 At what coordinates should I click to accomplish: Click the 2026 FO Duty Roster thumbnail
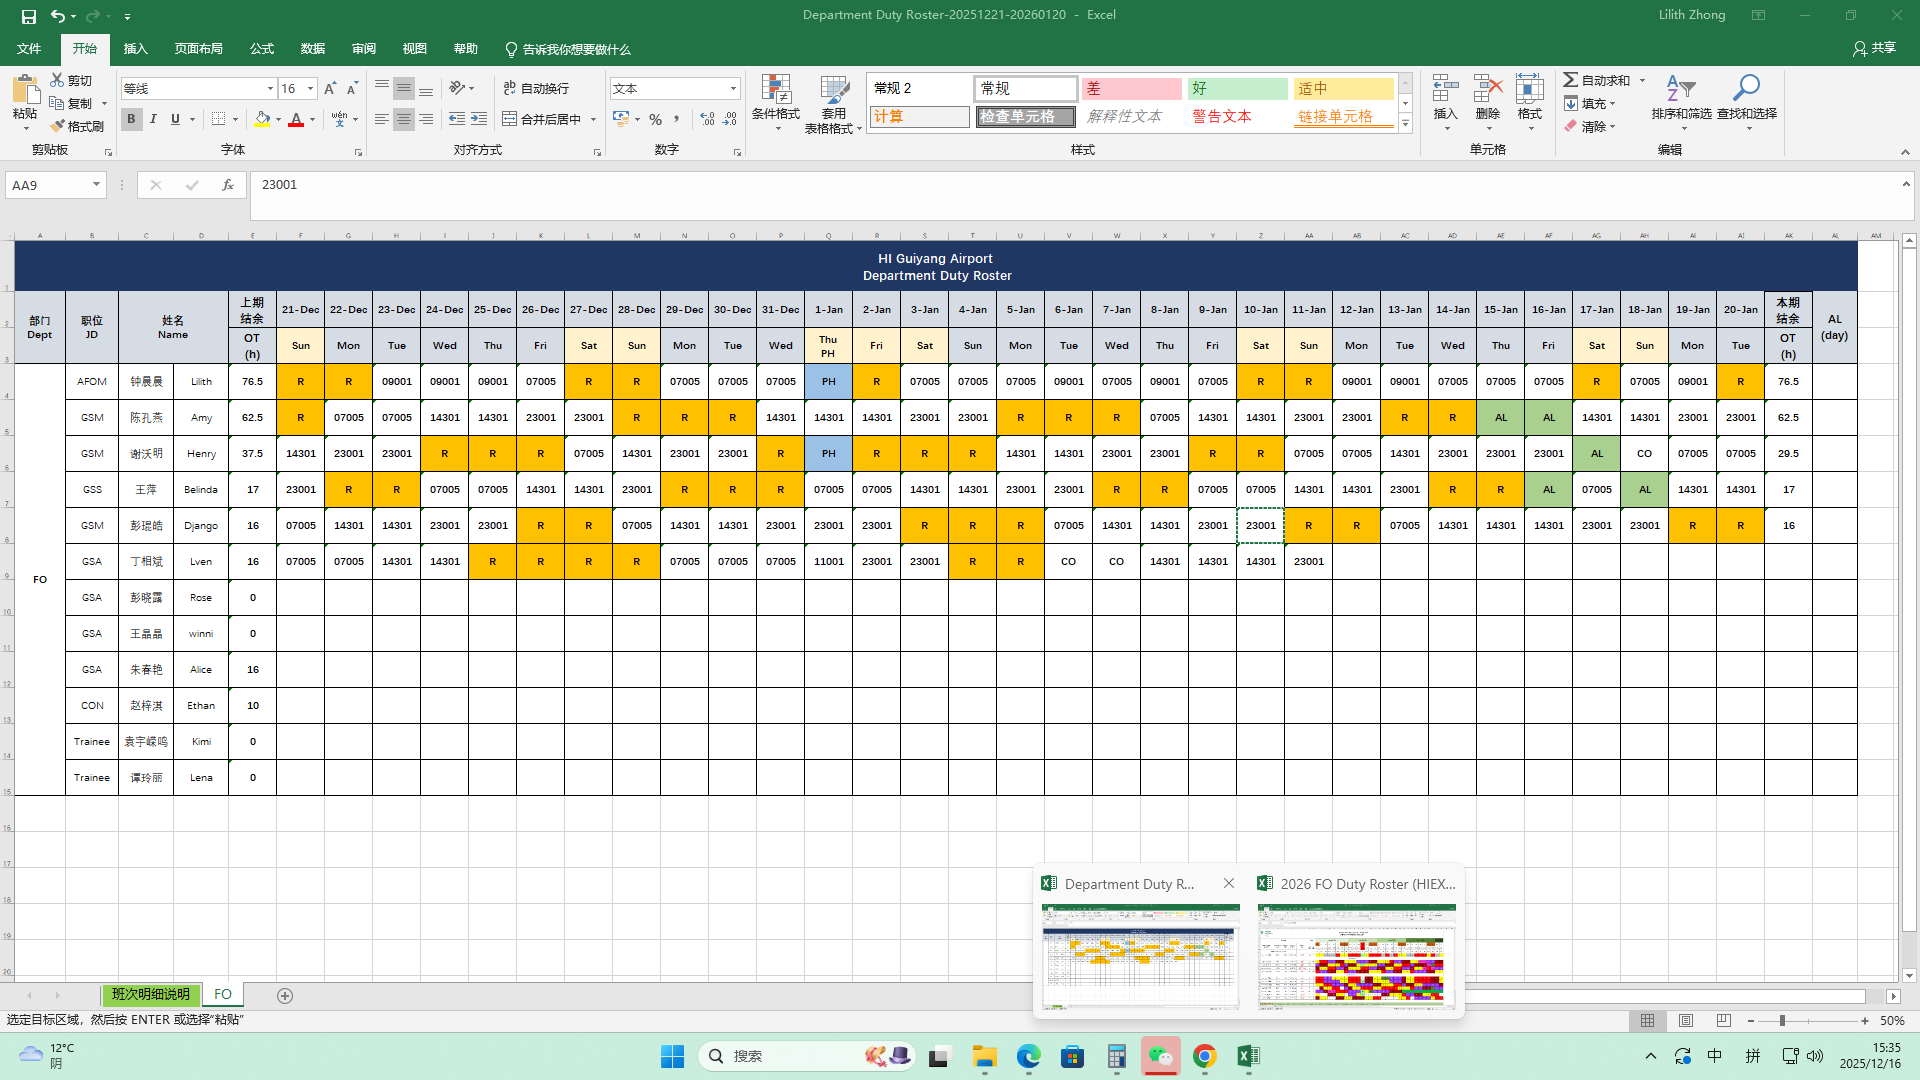tap(1356, 955)
